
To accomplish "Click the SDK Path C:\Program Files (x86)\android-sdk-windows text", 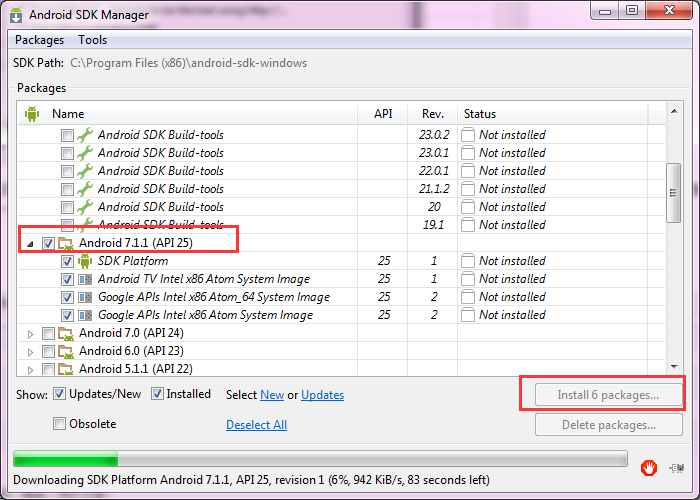I will point(188,63).
